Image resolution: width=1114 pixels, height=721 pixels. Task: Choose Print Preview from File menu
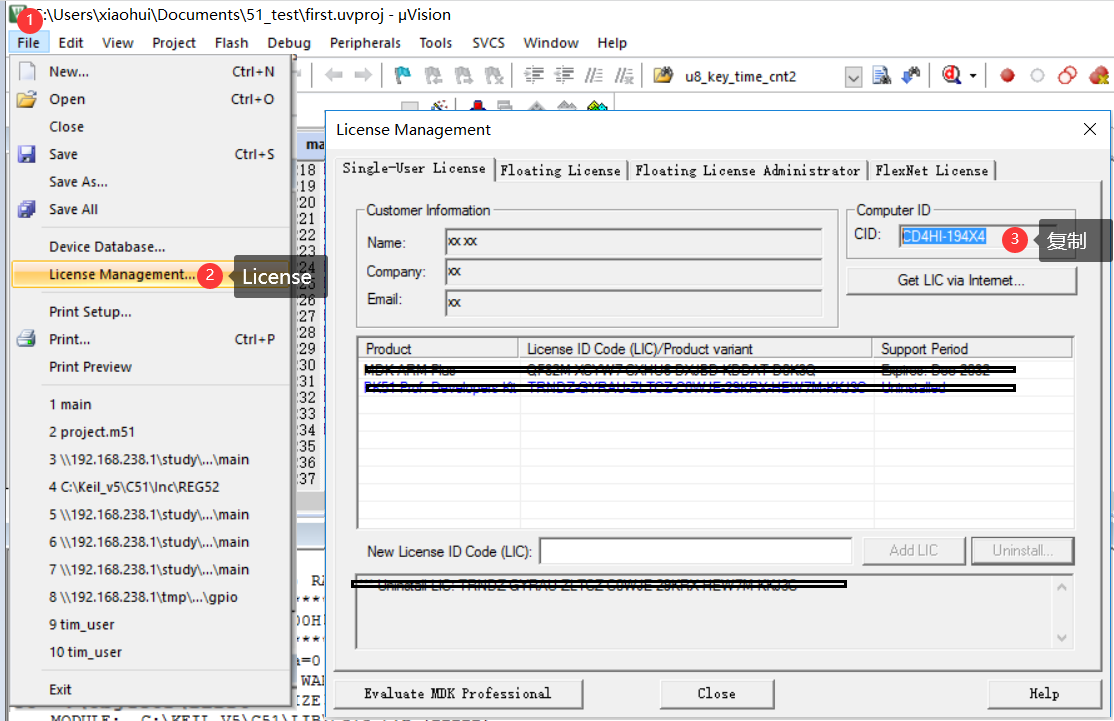coord(151,367)
